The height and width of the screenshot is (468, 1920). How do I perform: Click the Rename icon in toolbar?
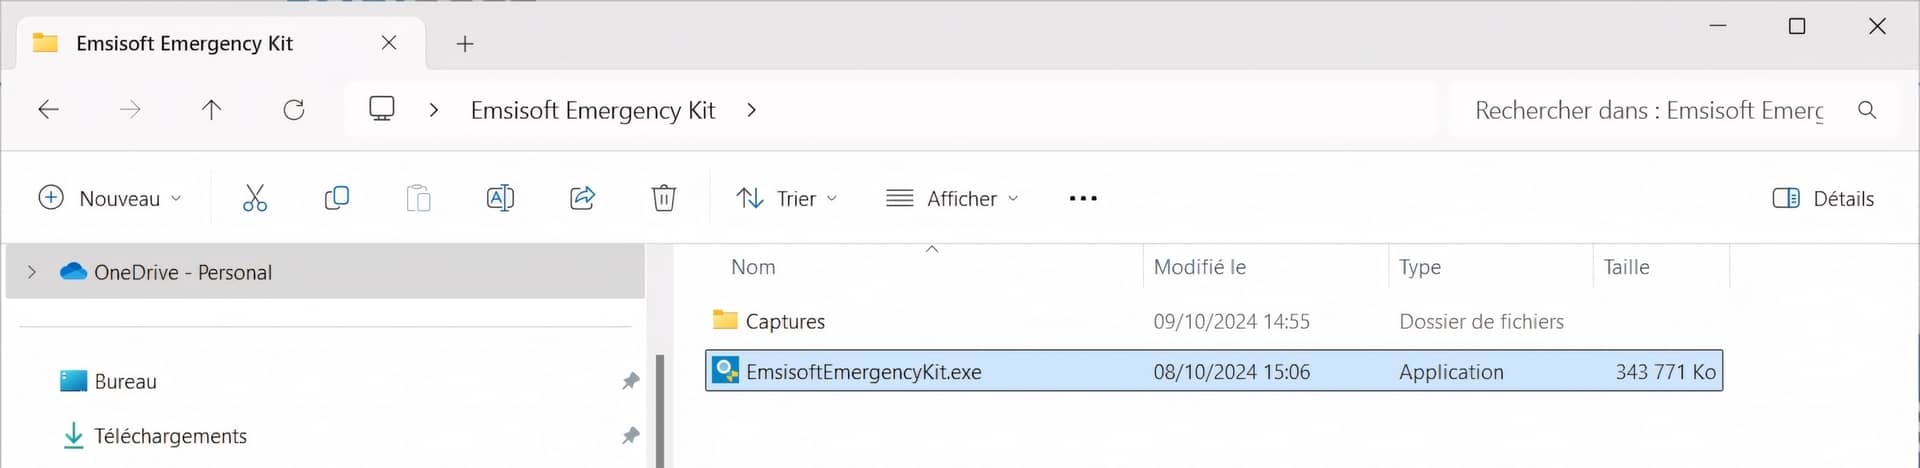tap(500, 198)
